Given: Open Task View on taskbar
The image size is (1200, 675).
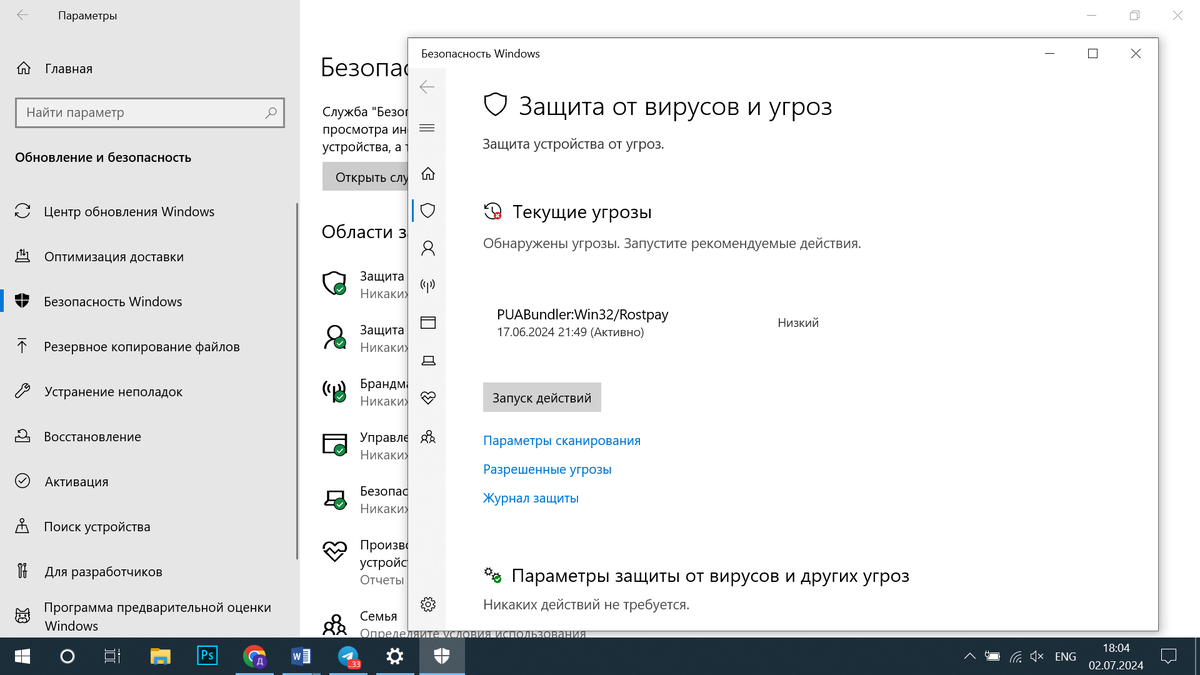Looking at the screenshot, I should [113, 656].
